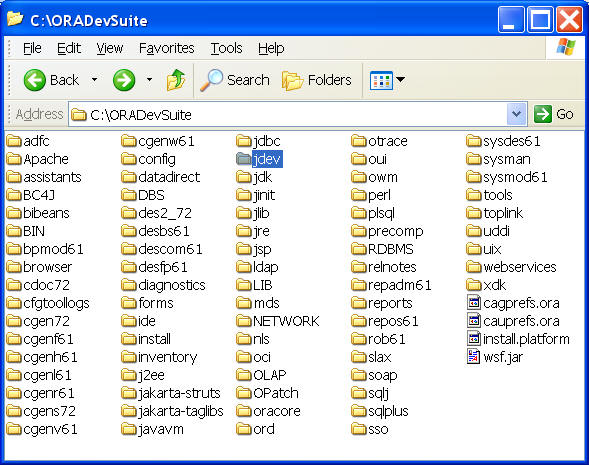Go up one folder level

(x=176, y=80)
